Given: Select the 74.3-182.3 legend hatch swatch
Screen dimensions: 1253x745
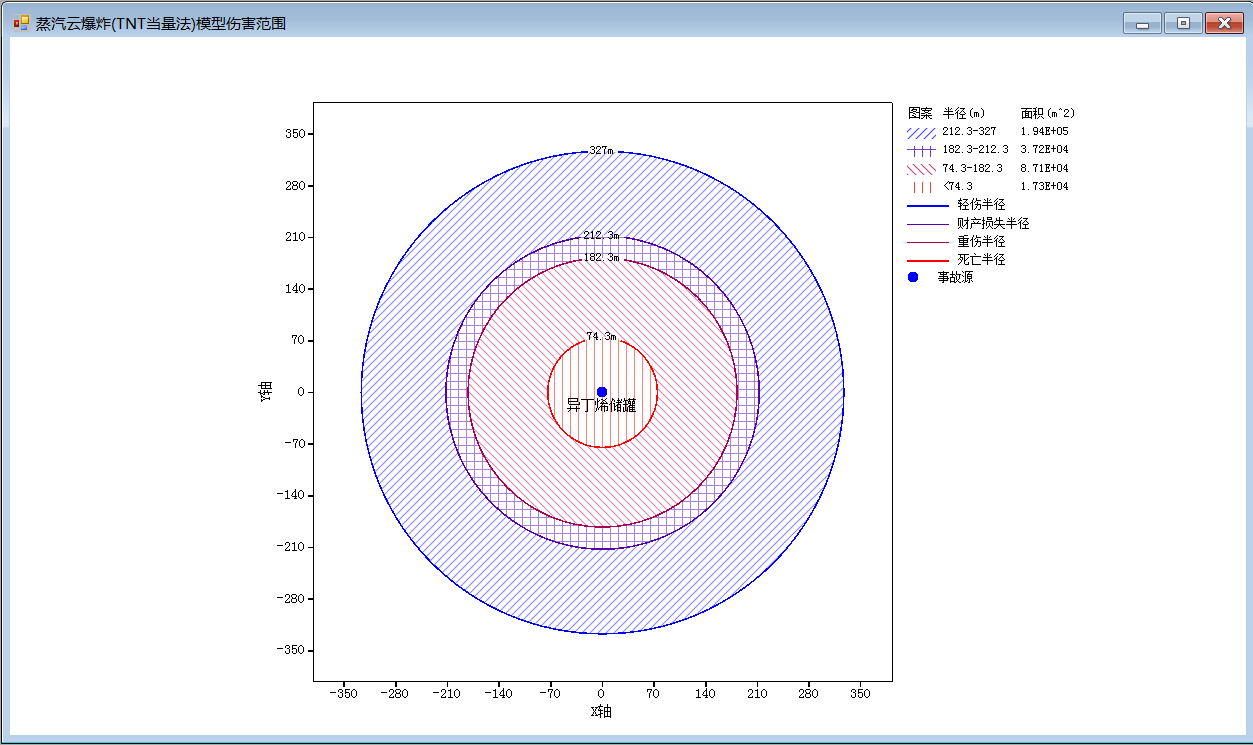Looking at the screenshot, I should (x=921, y=168).
